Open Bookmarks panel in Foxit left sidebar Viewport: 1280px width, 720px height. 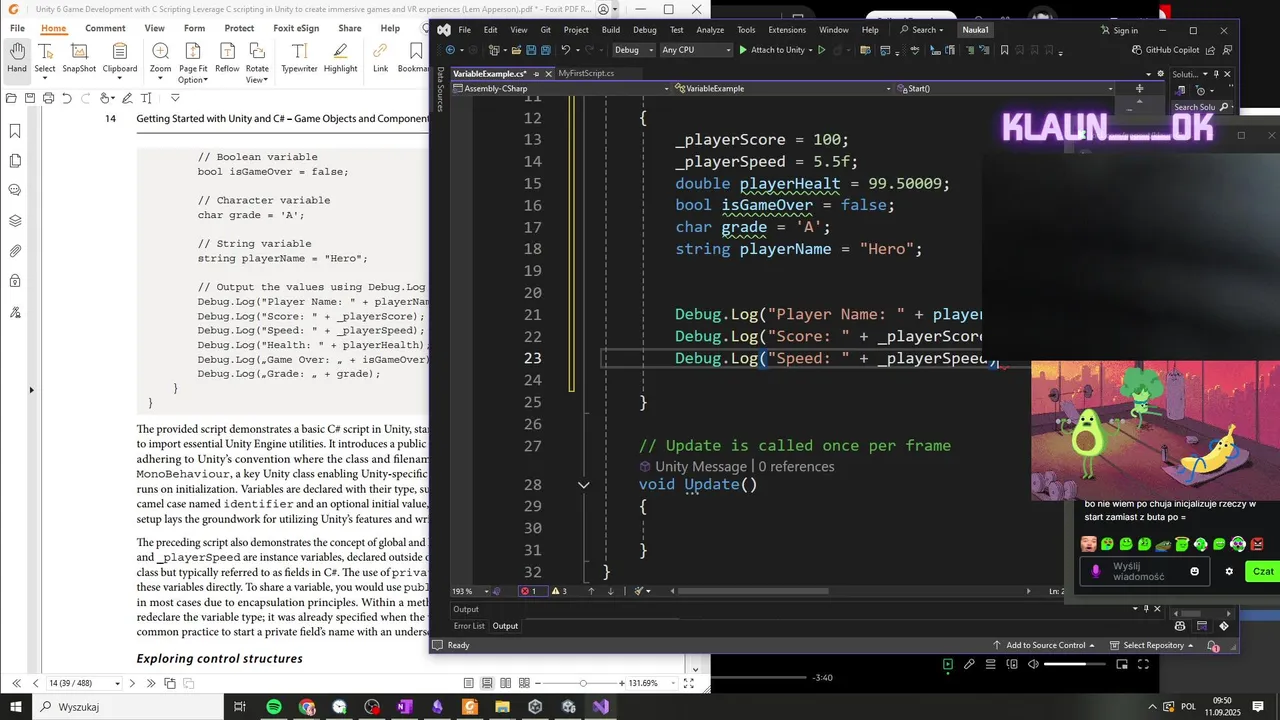click(x=15, y=131)
